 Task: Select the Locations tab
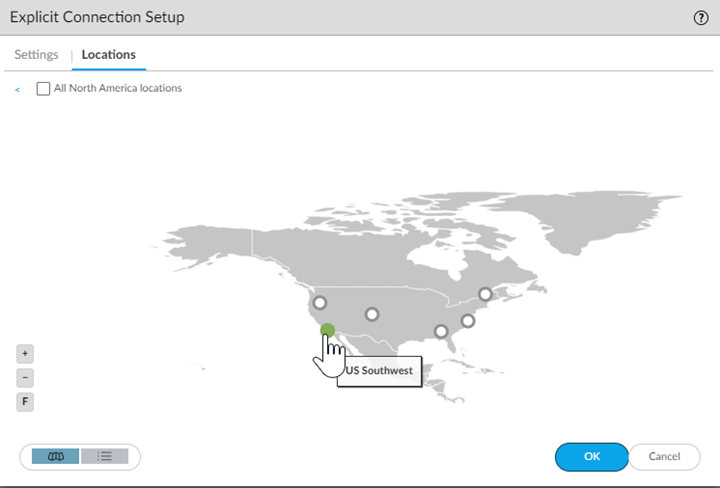click(109, 55)
